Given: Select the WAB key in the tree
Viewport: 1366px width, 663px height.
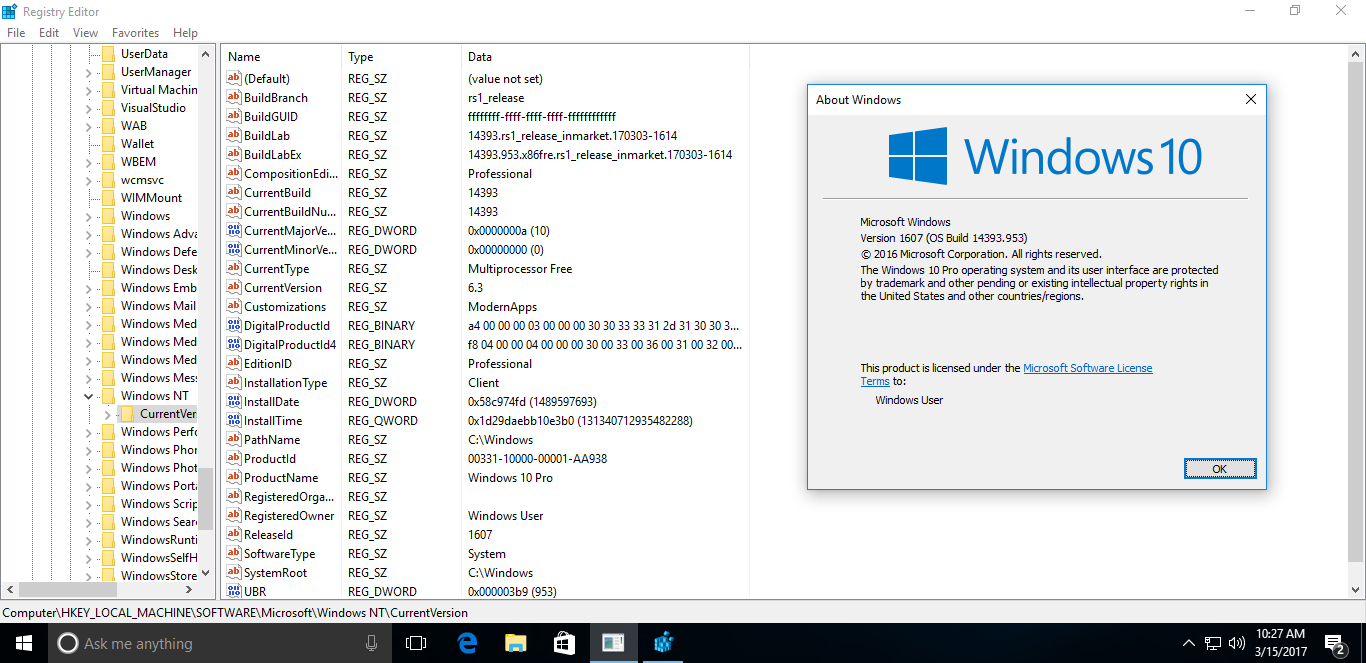Looking at the screenshot, I should click(134, 126).
